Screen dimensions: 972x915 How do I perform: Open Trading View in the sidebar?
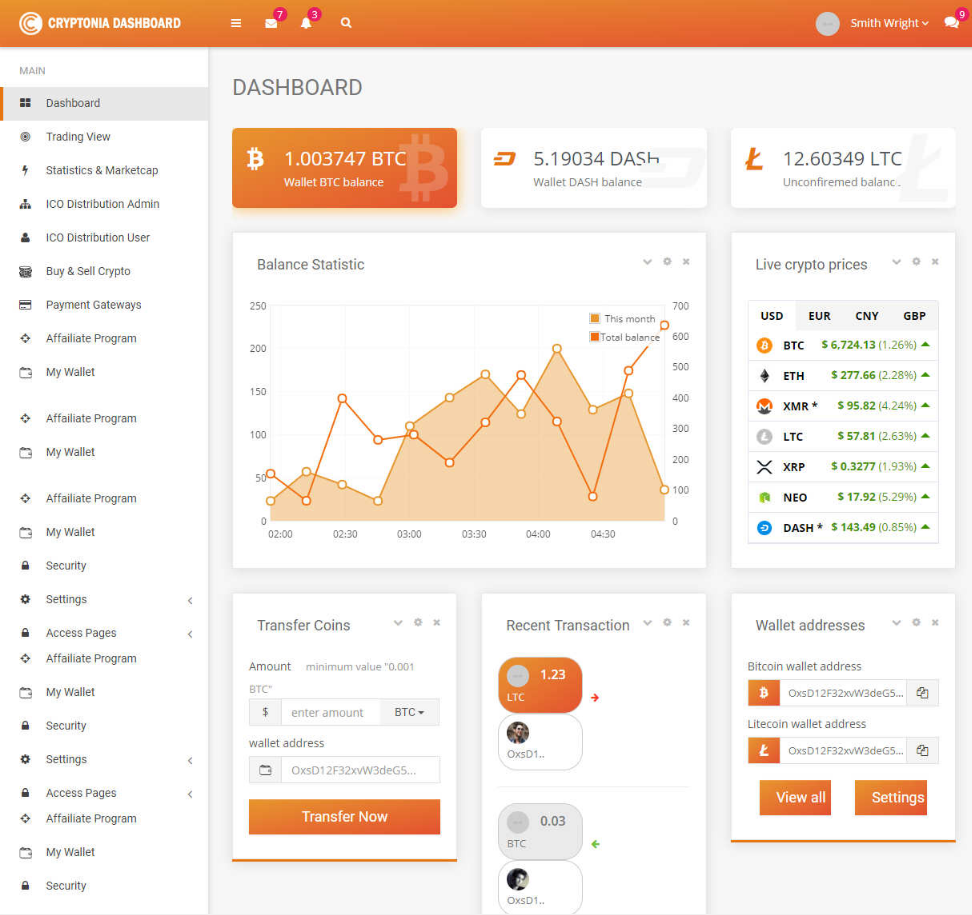click(104, 136)
